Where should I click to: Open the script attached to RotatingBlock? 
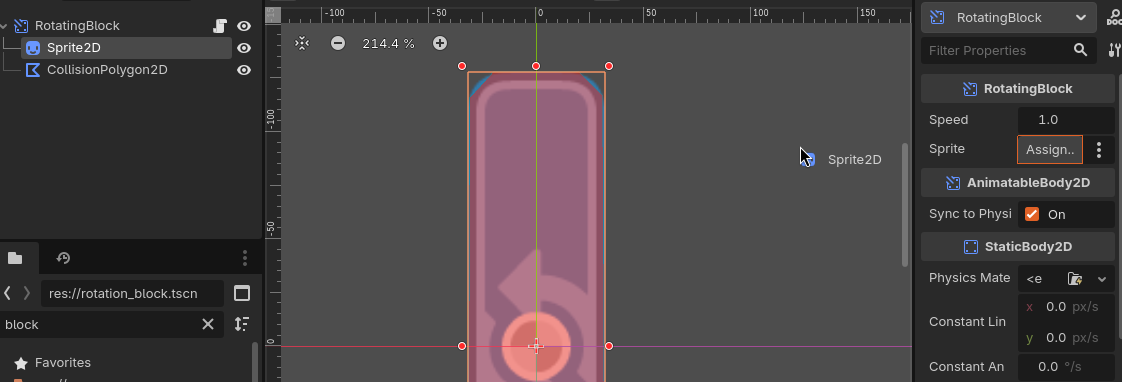220,26
